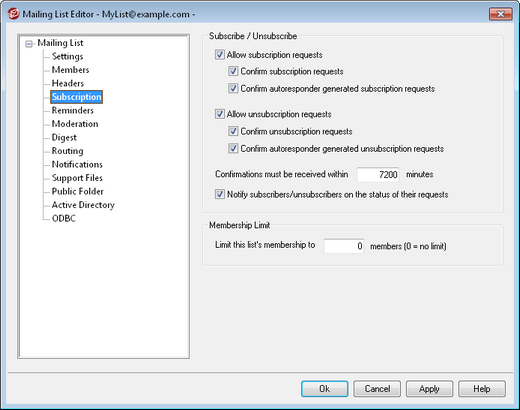Select the Moderation tree entry

coord(75,124)
